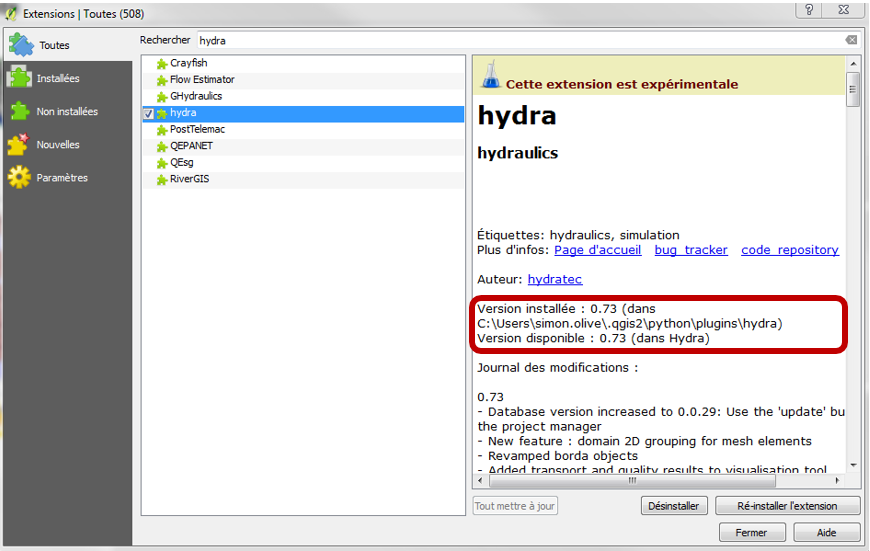Click the 'Étiquettes: hydraulics, simulation' text

point(578,235)
